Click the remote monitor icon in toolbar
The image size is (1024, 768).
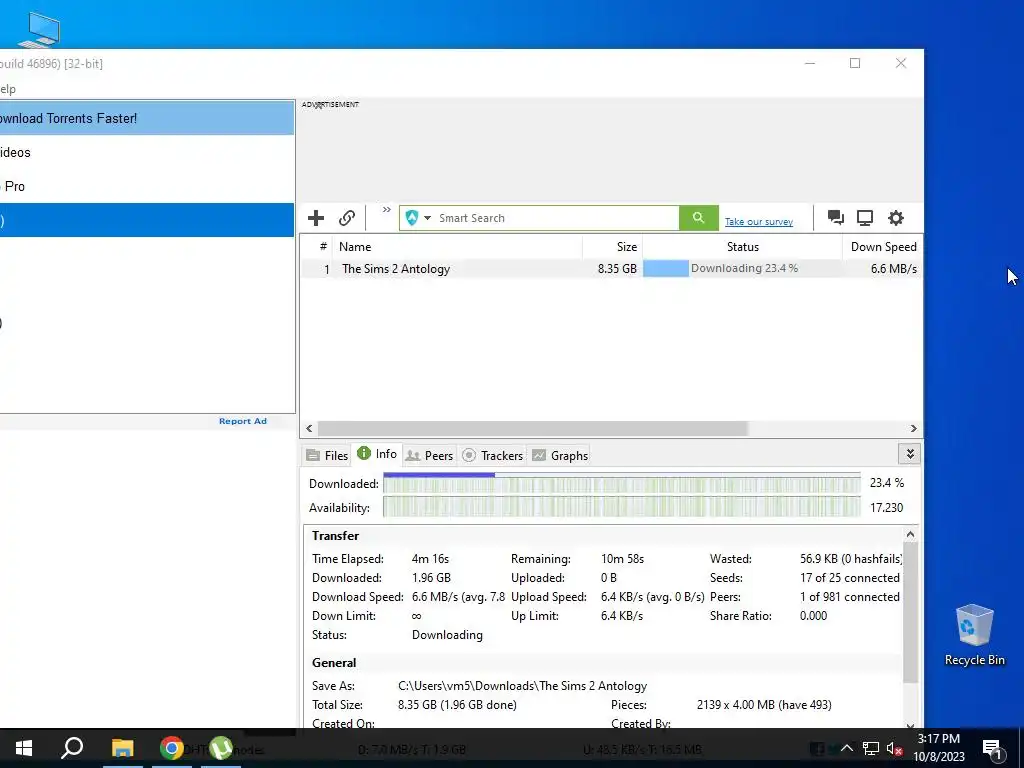point(865,218)
